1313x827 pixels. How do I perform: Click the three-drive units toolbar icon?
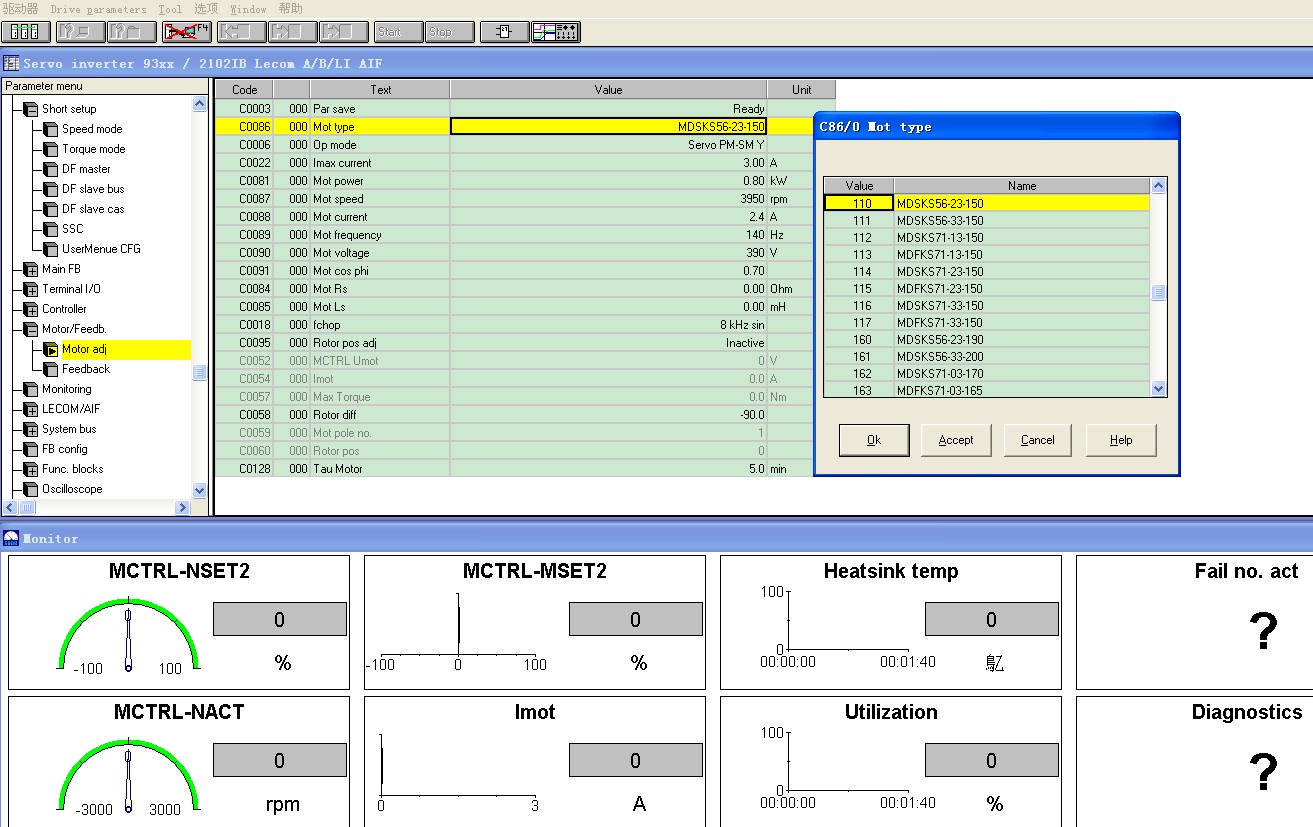point(26,32)
